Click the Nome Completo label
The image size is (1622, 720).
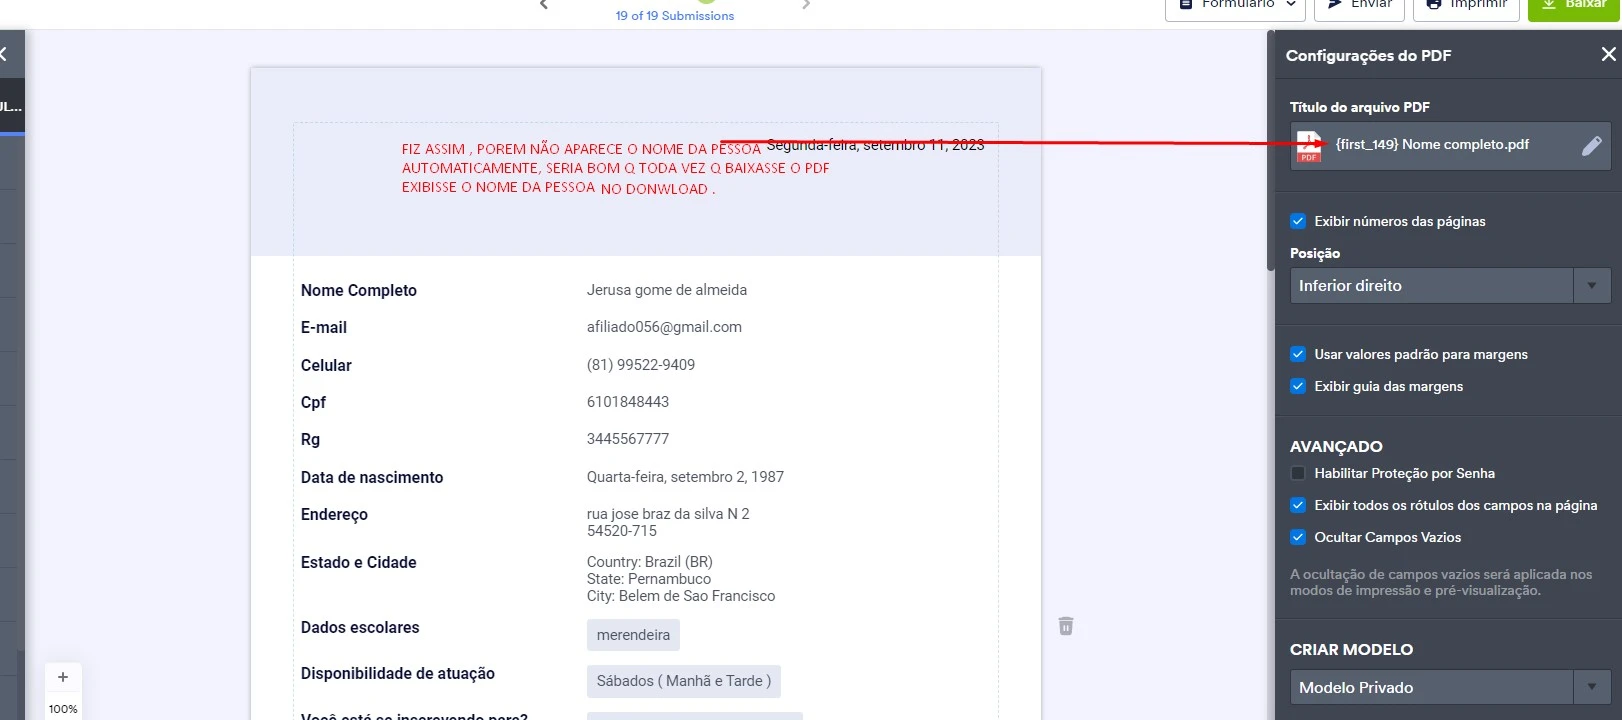[x=359, y=291]
